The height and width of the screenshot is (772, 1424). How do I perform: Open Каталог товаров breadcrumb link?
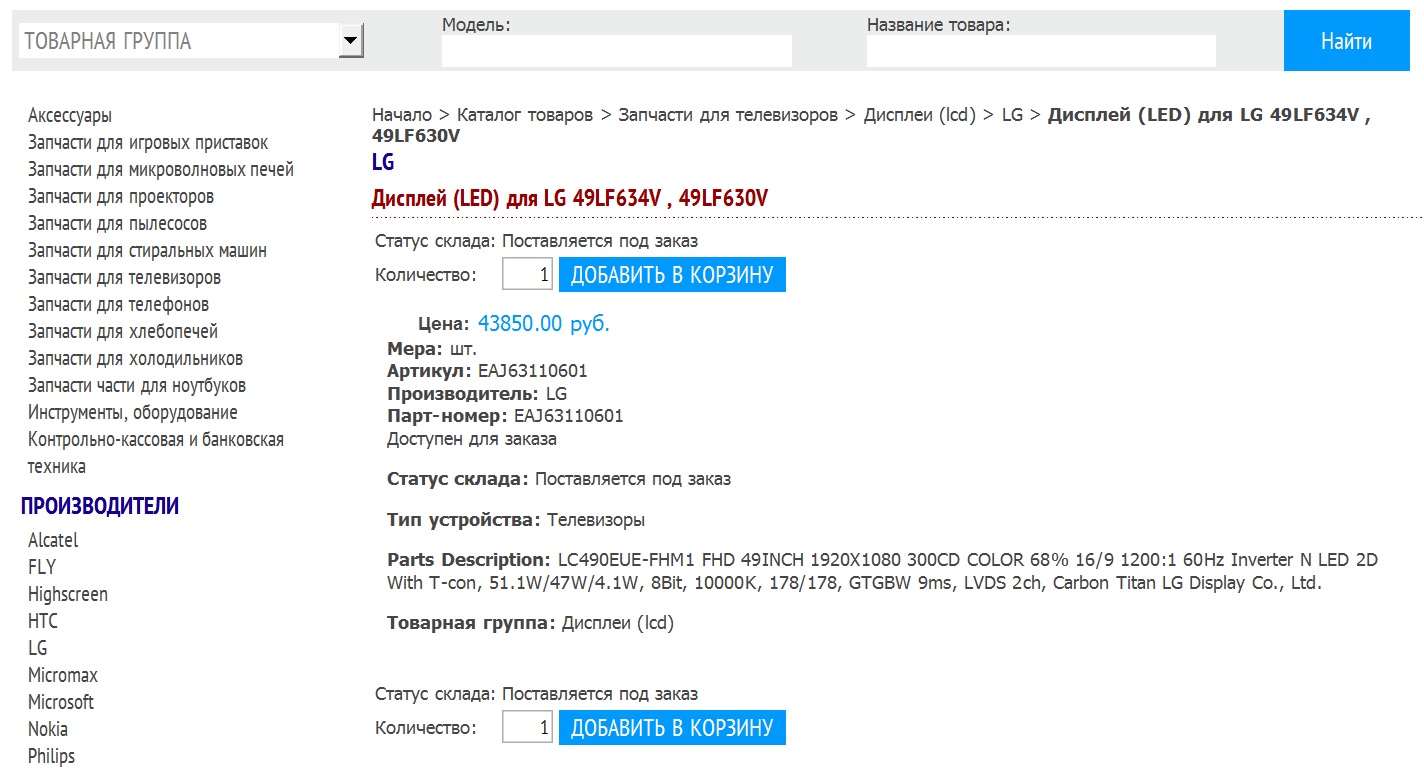pyautogui.click(x=525, y=115)
